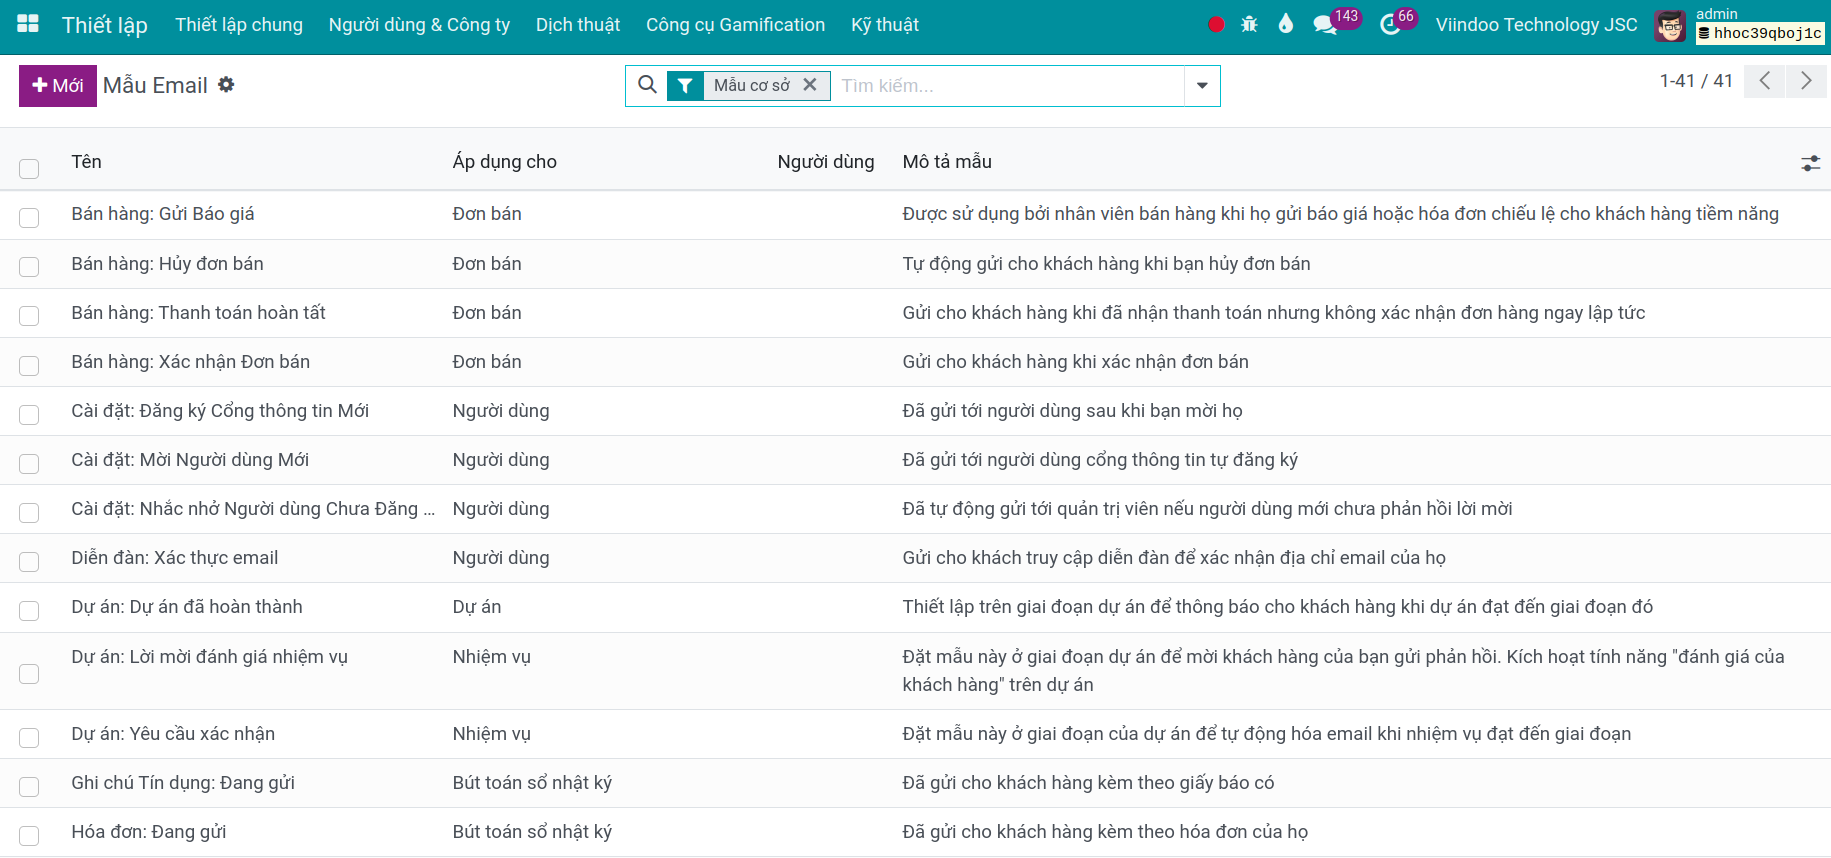Tick checkbox for Cài đặt: Mời Người dùng Mới
This screenshot has width=1831, height=858.
[x=29, y=463]
